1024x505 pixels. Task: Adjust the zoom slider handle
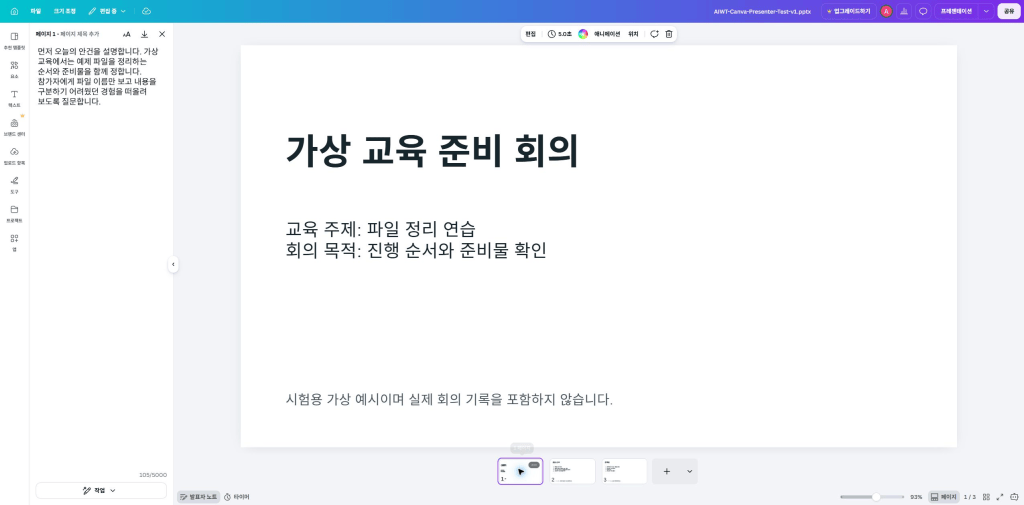(876, 497)
